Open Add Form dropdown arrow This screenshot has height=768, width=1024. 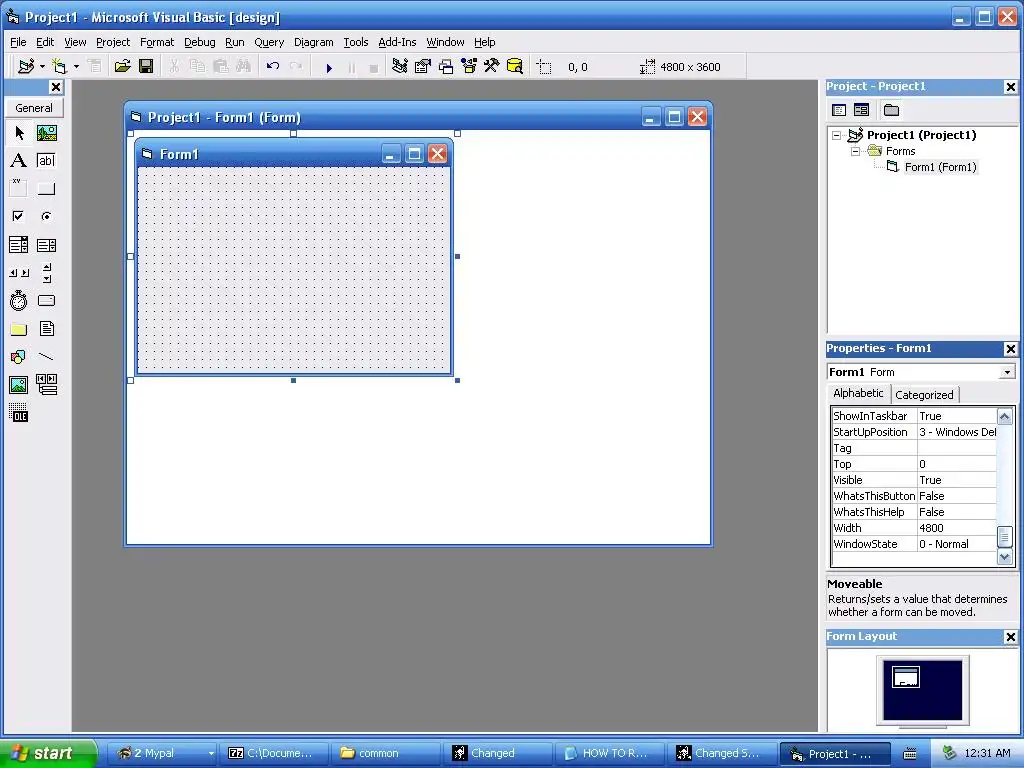(76, 67)
